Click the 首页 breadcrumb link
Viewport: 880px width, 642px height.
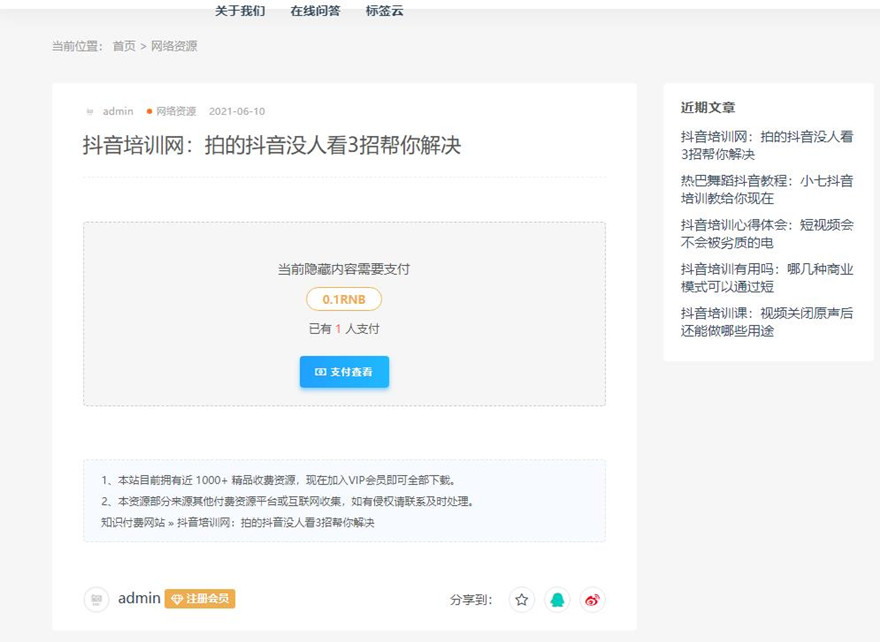[124, 46]
